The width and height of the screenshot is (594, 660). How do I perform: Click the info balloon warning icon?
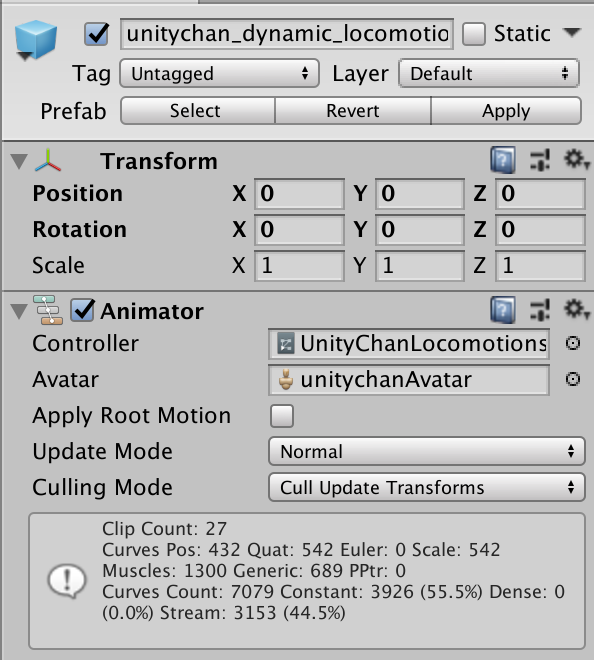coord(67,581)
